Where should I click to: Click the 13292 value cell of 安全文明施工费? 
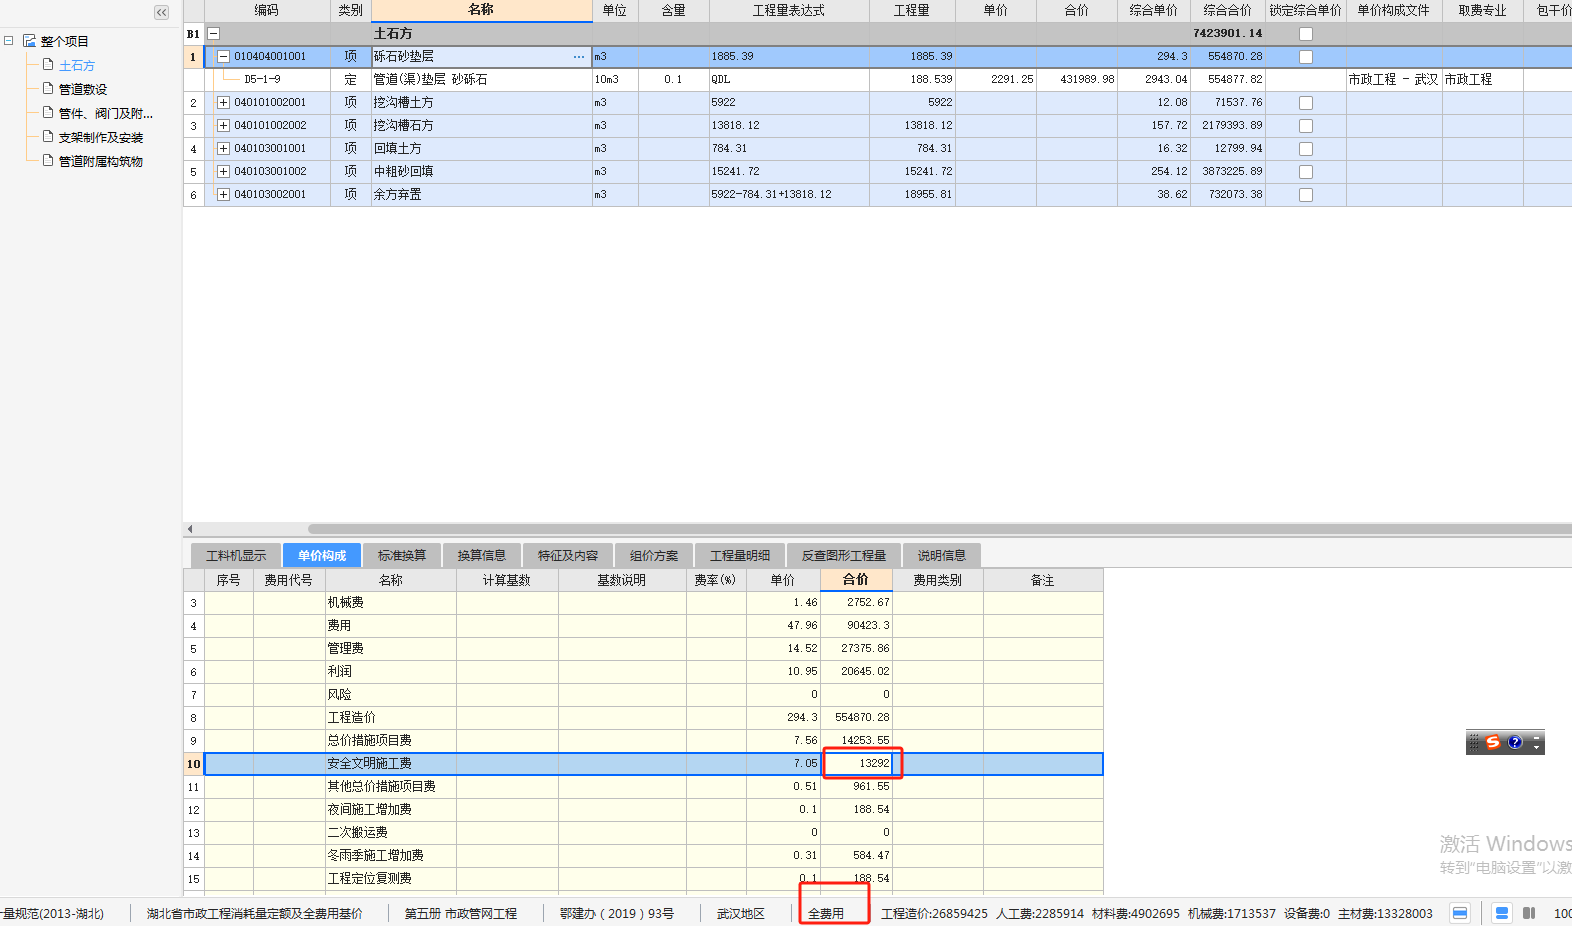(856, 763)
